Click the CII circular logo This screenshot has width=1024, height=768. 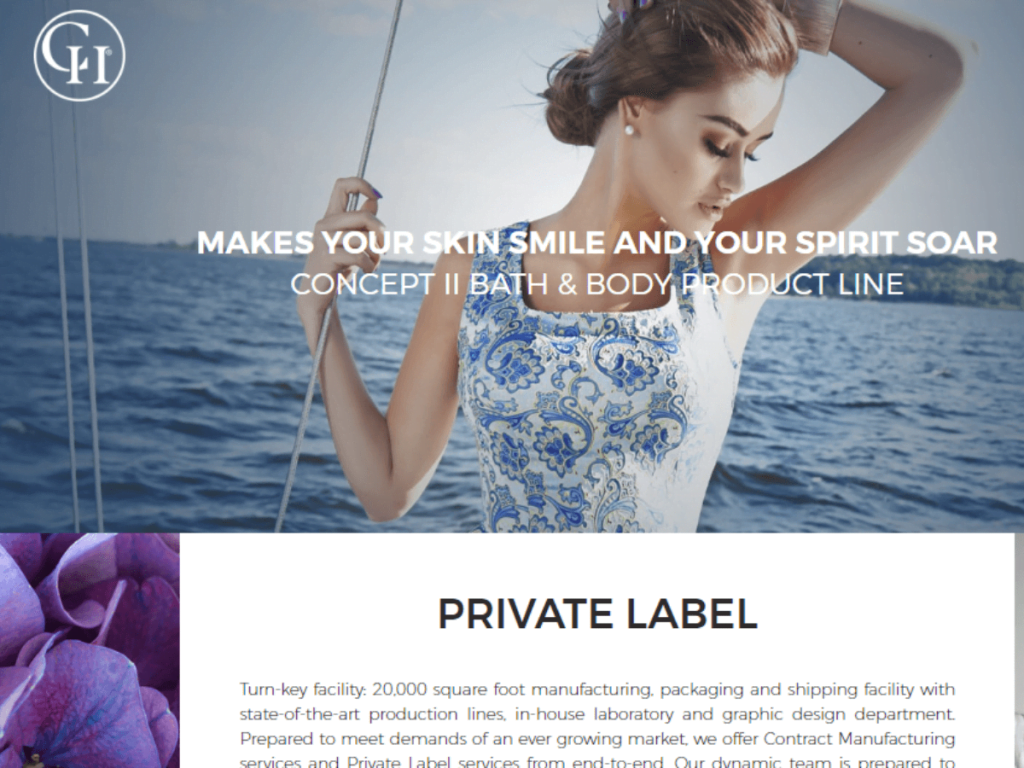point(79,56)
